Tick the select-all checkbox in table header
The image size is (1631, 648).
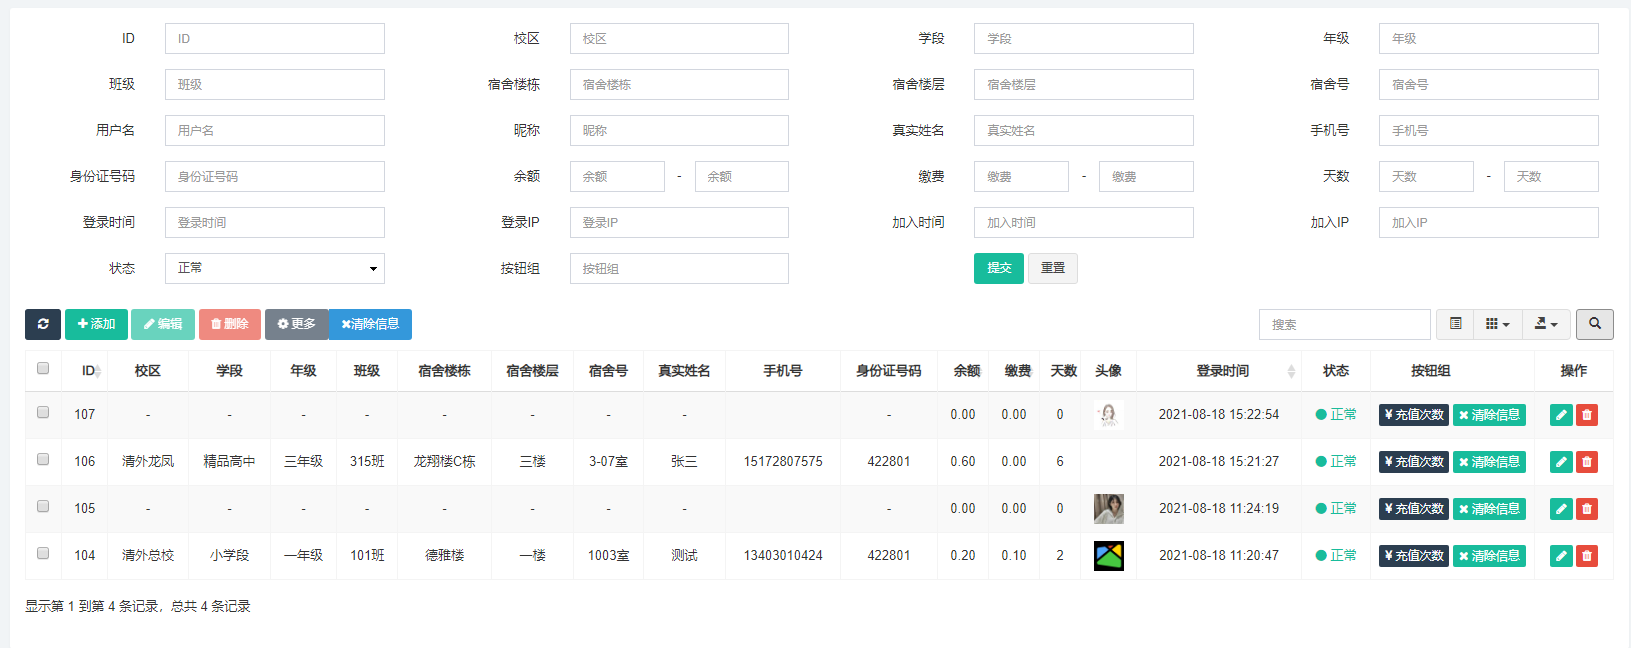[43, 369]
